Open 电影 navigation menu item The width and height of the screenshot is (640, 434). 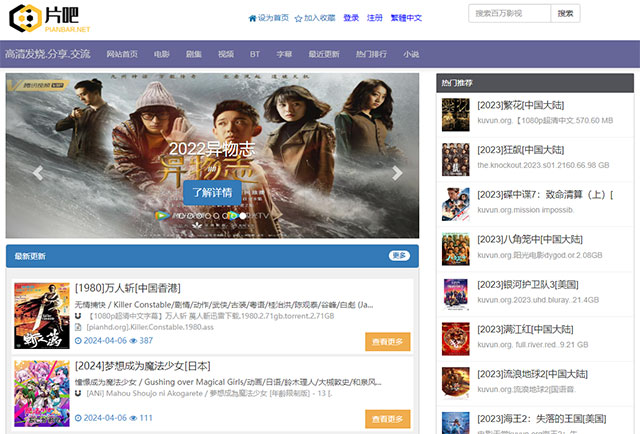click(x=162, y=54)
